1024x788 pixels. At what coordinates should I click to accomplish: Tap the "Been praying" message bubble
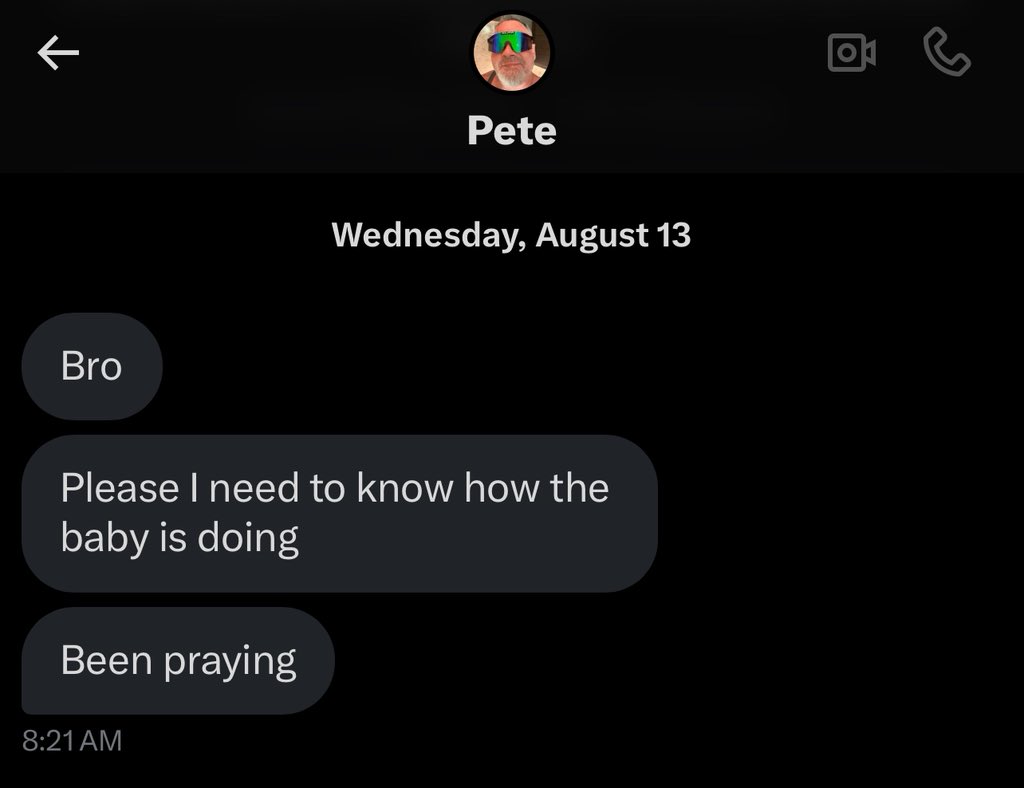click(178, 661)
